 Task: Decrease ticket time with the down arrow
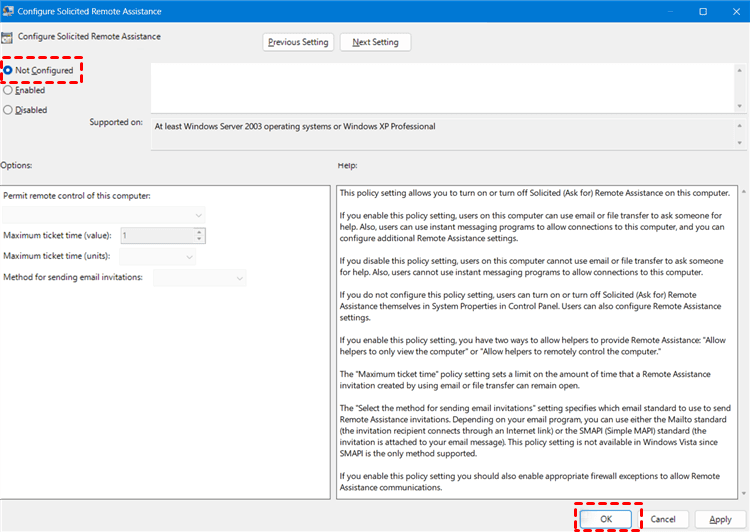tap(199, 240)
